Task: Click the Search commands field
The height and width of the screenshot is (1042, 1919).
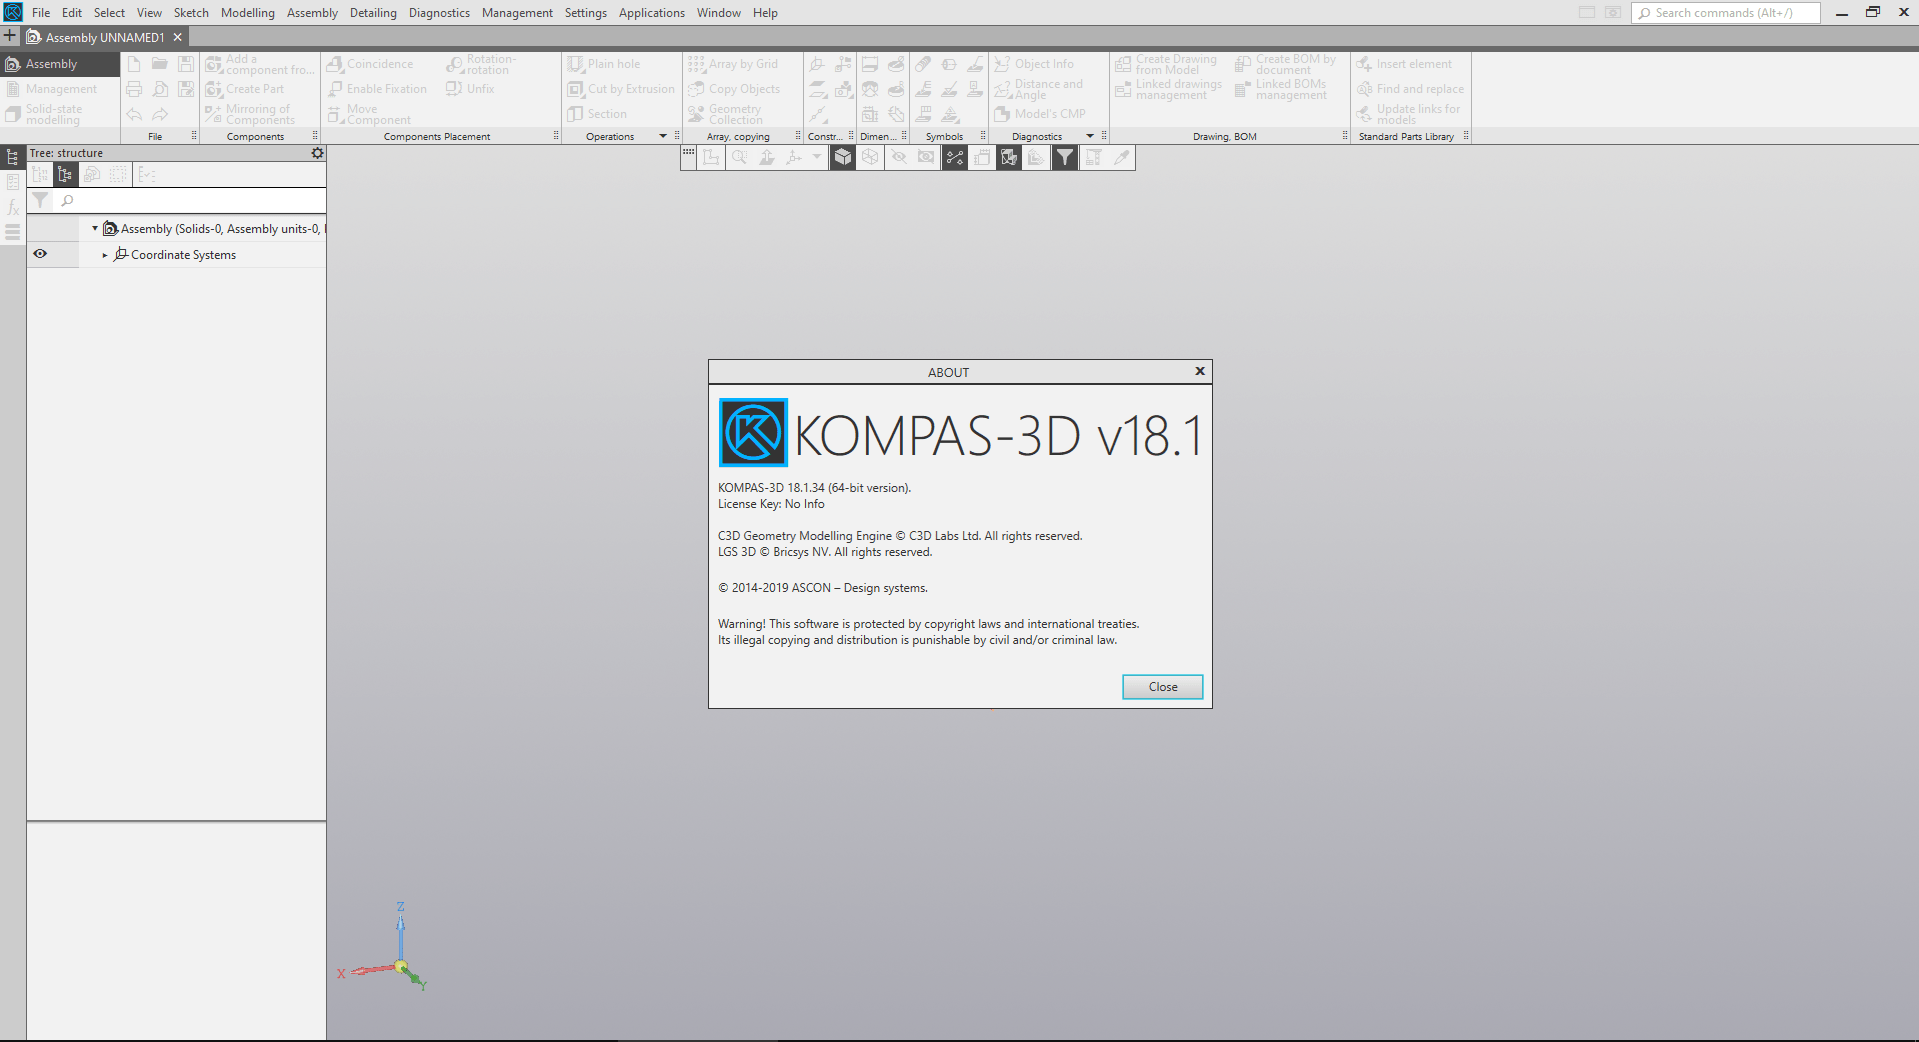Action: 1726,13
